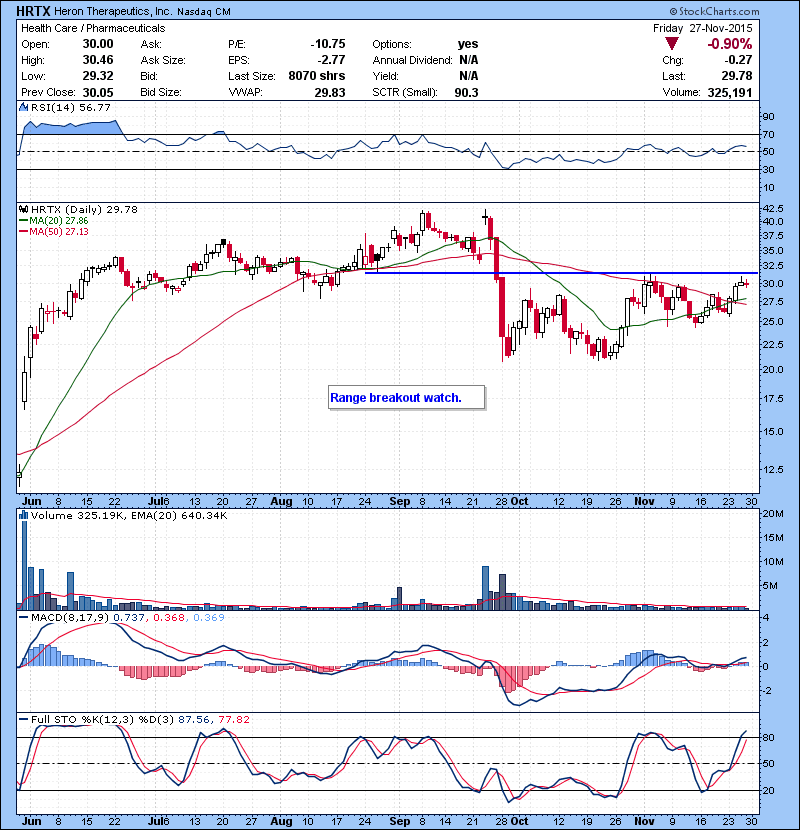Screen dimensions: 800x830
Task: Click the Heron Therapeutics, Inc. company name
Action: (x=113, y=12)
